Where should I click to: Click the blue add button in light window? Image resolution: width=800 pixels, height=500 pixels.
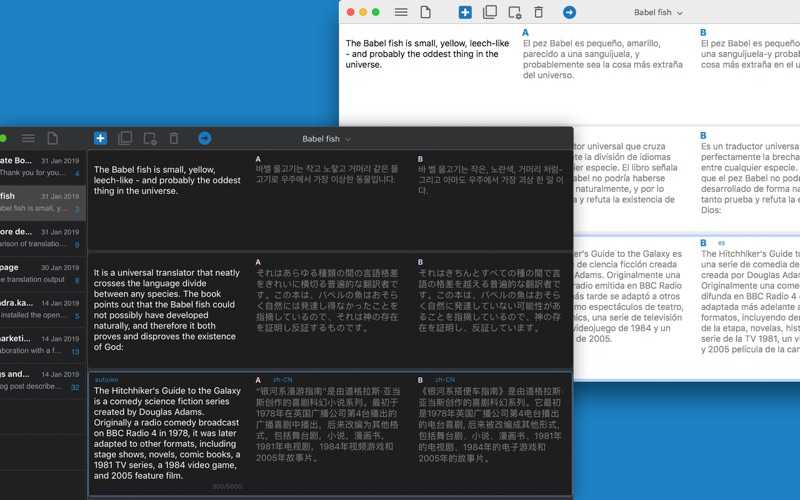[465, 12]
